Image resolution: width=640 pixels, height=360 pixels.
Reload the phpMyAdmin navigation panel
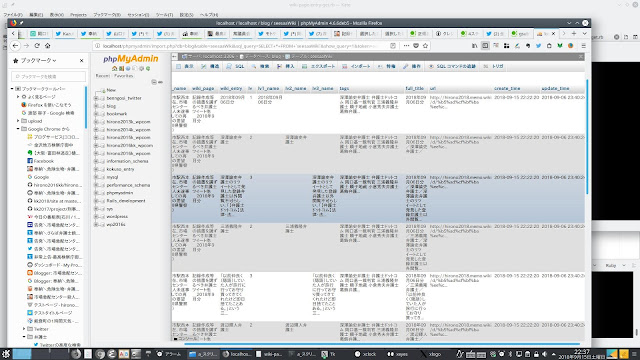(x=148, y=69)
